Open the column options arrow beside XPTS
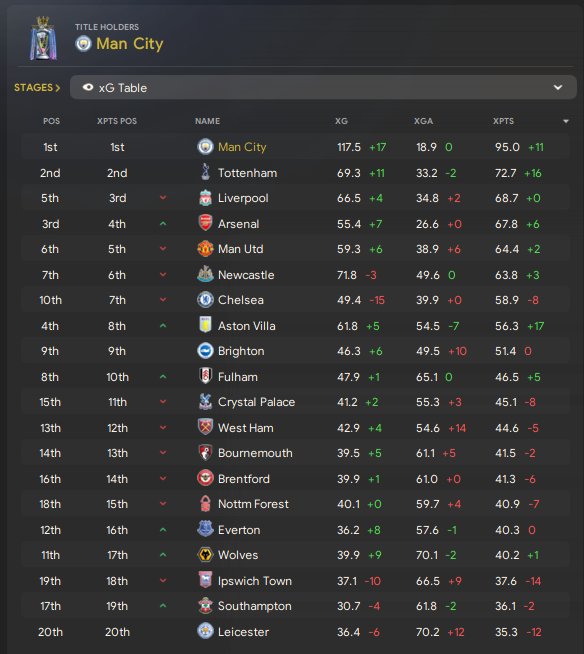Image resolution: width=584 pixels, height=654 pixels. tap(566, 121)
